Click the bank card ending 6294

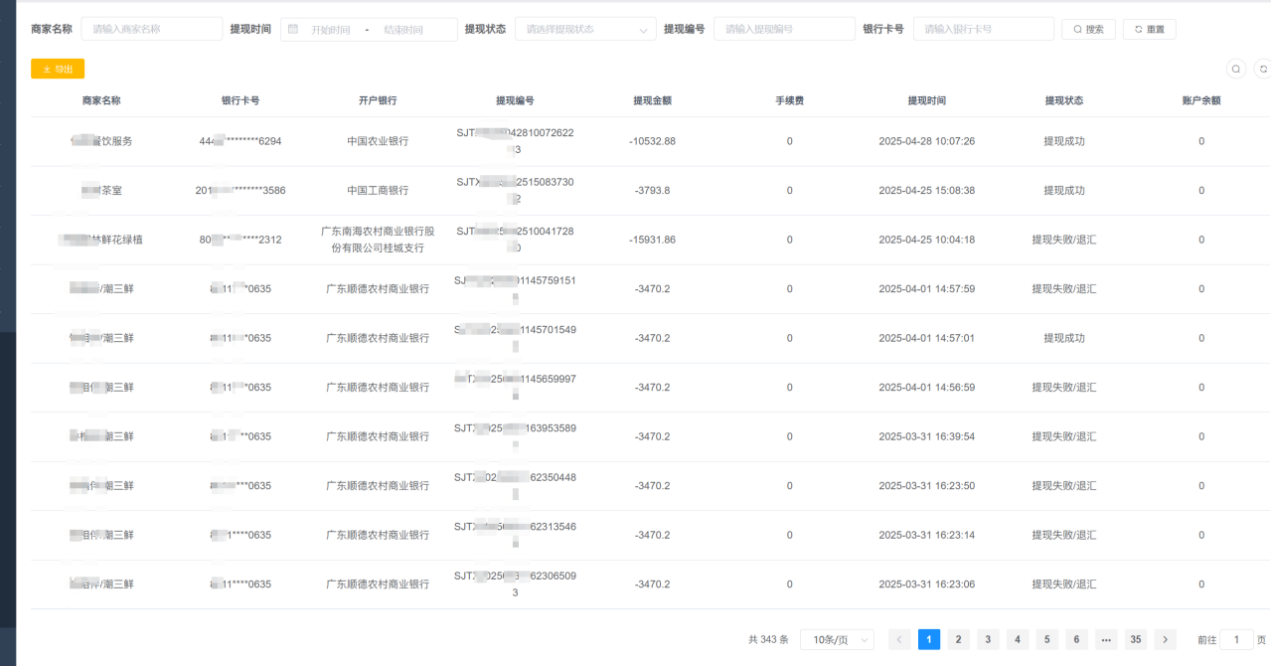point(241,141)
